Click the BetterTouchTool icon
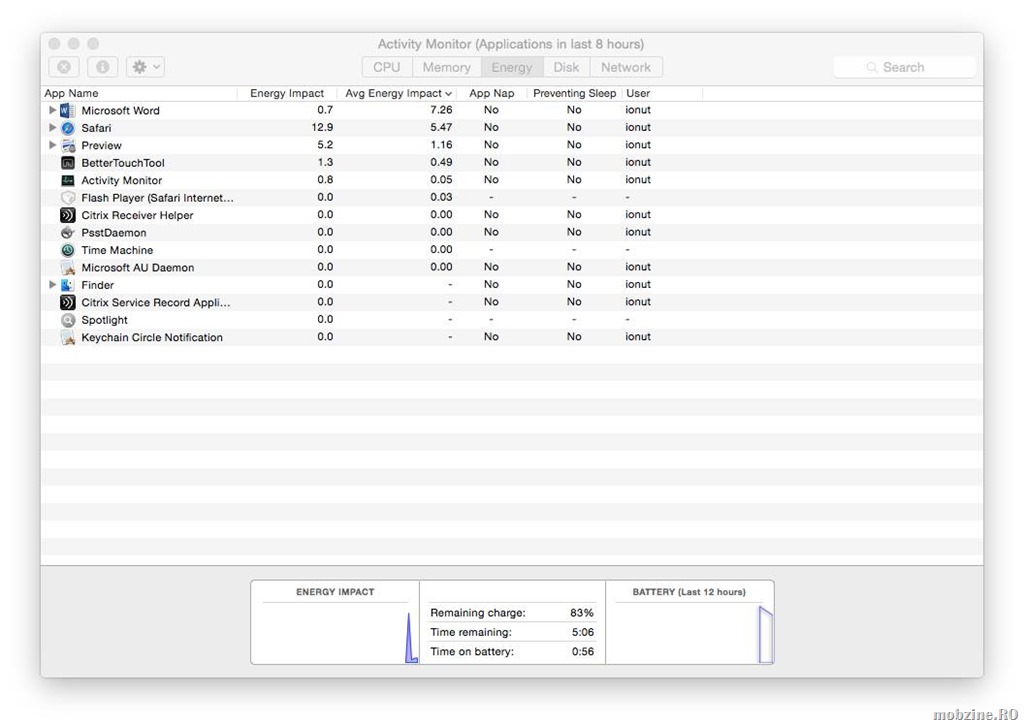The width and height of the screenshot is (1024, 726). (x=67, y=163)
